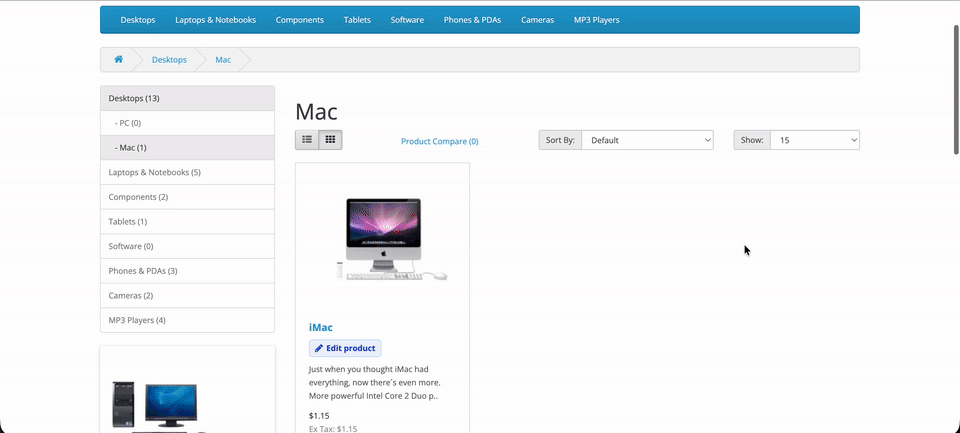Open Software in navigation bar
The width and height of the screenshot is (960, 433).
point(407,20)
